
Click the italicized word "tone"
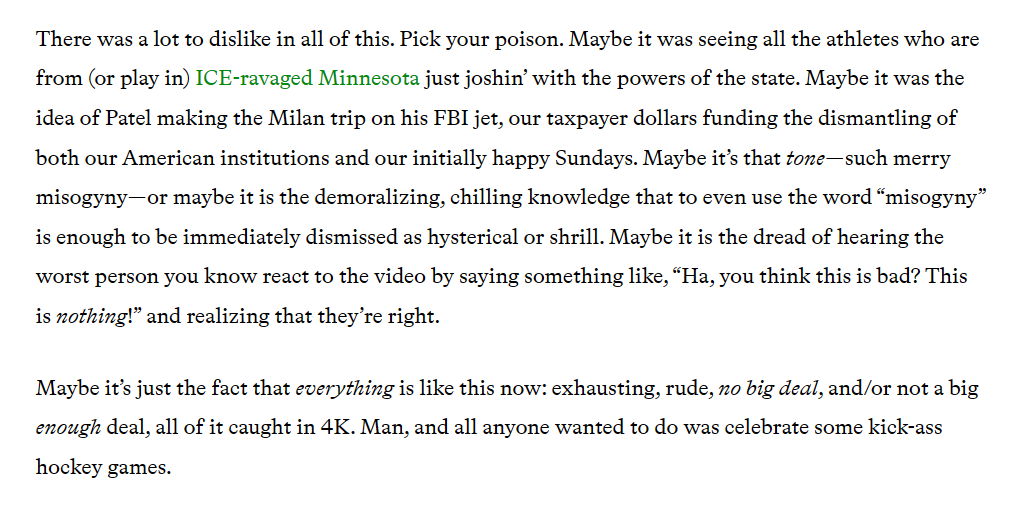[806, 158]
